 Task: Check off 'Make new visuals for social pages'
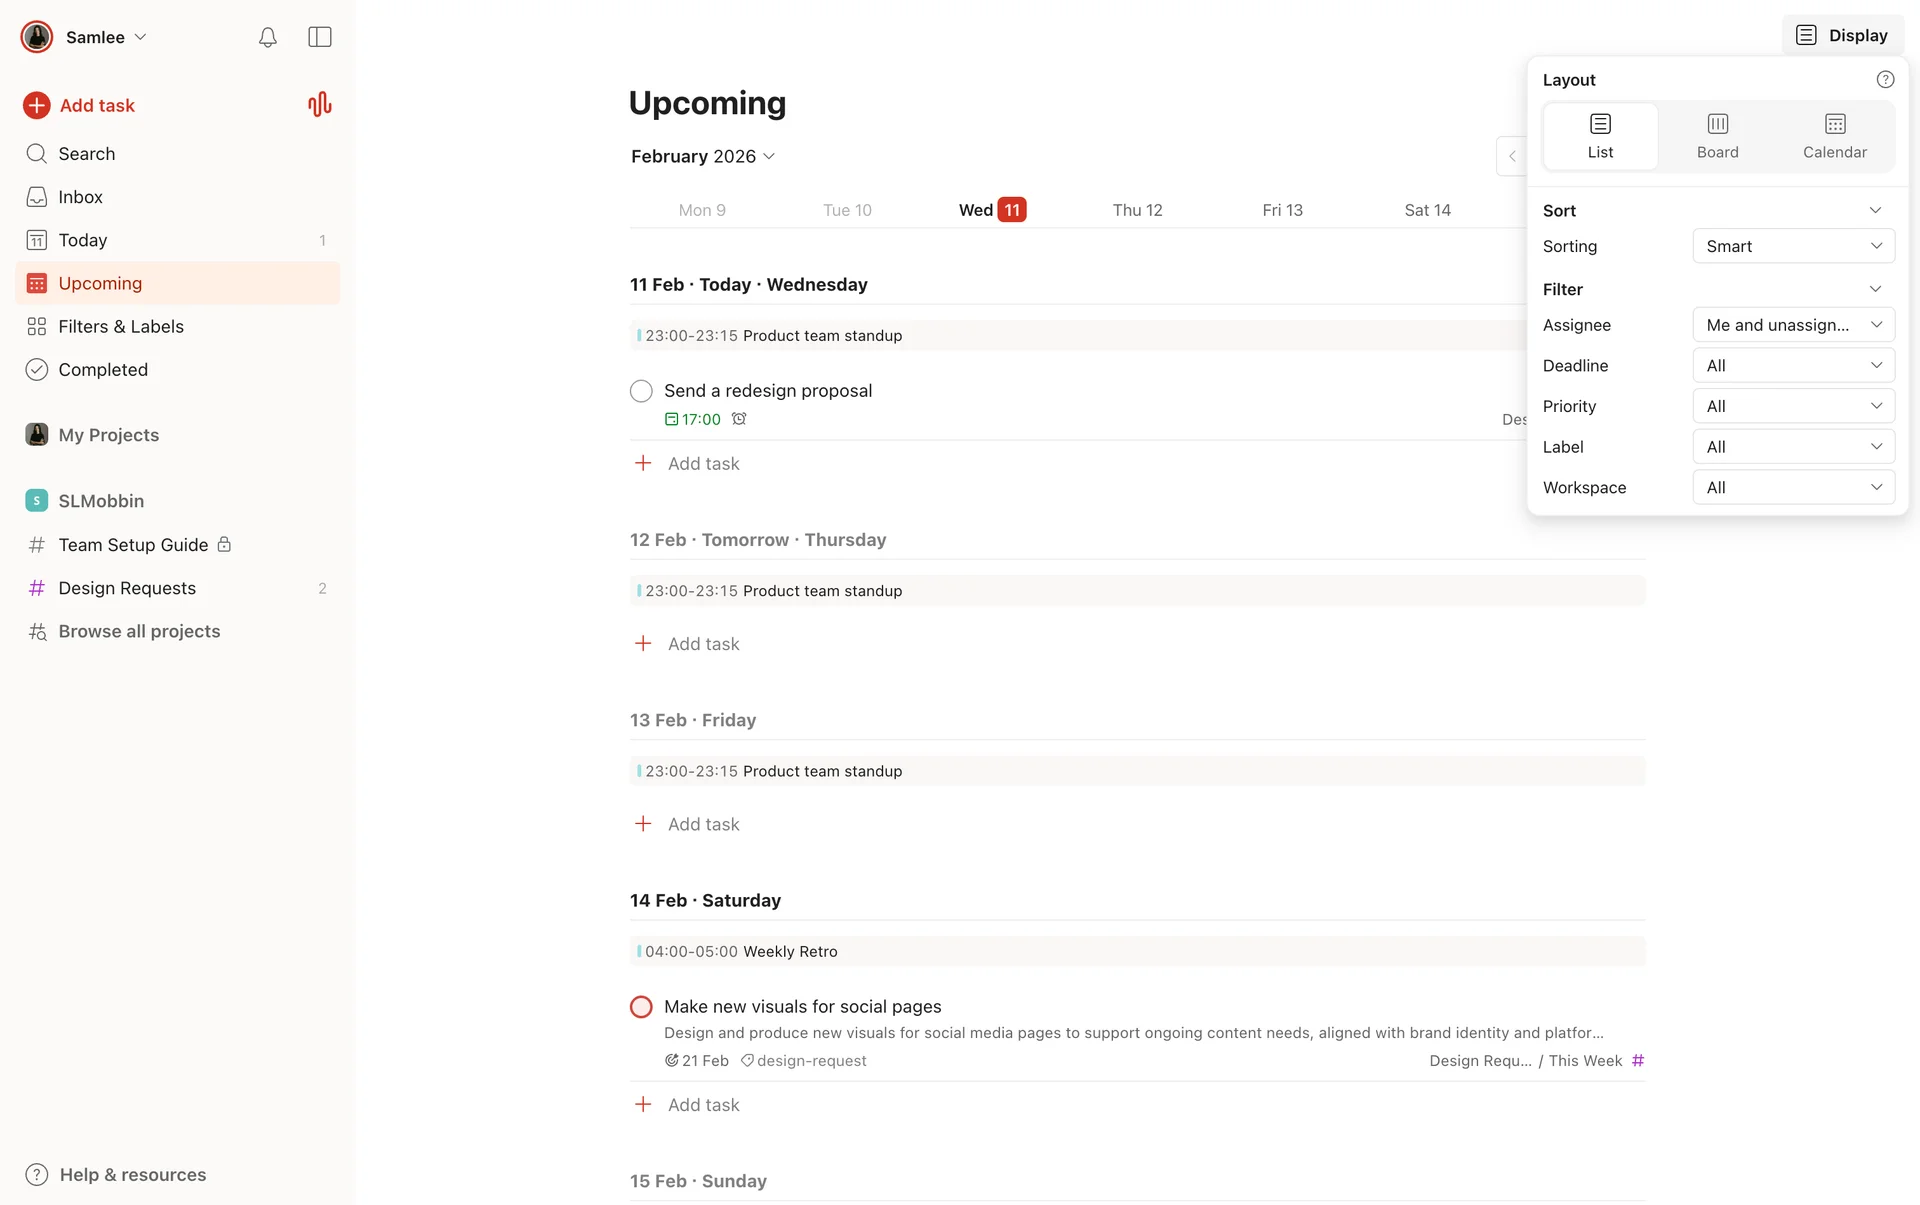point(641,1007)
